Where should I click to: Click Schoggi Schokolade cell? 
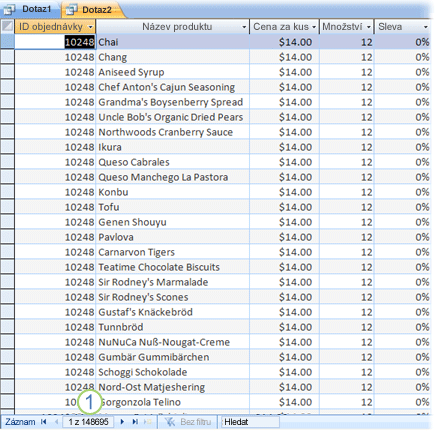tap(173, 372)
